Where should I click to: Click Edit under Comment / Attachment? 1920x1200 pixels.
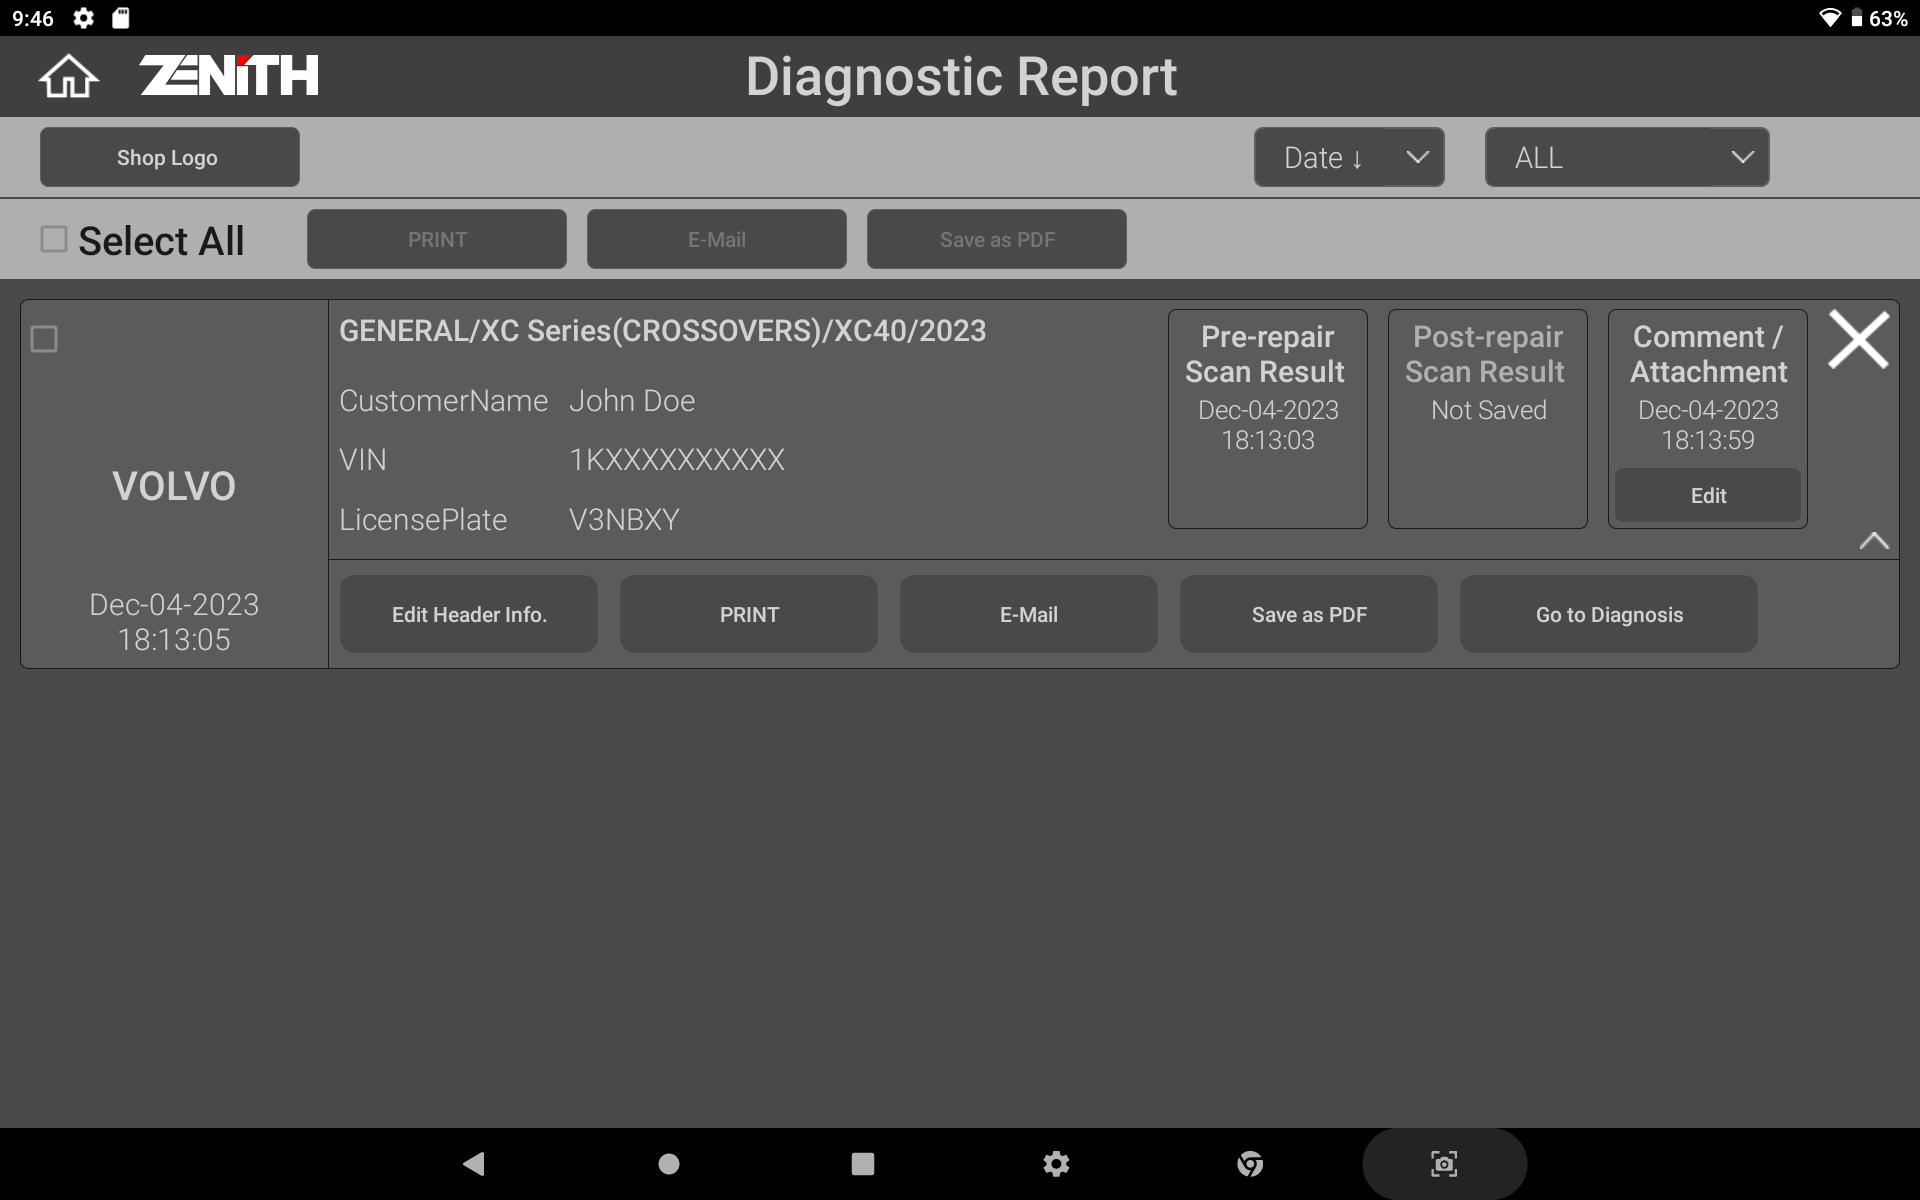tap(1707, 495)
